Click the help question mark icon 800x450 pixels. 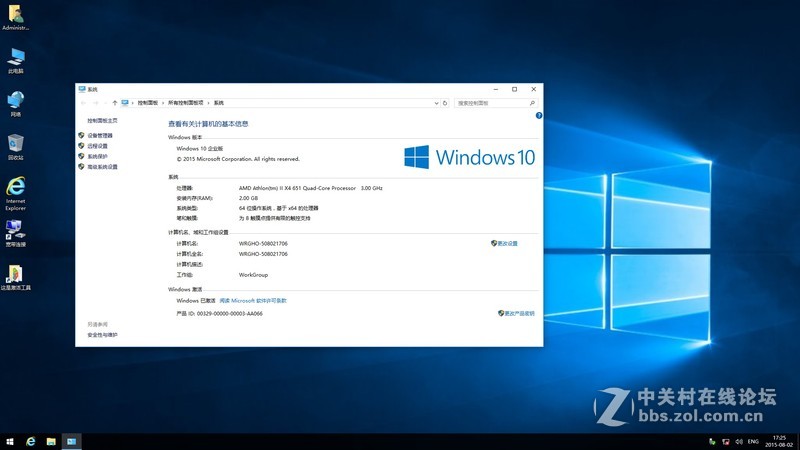click(x=539, y=116)
